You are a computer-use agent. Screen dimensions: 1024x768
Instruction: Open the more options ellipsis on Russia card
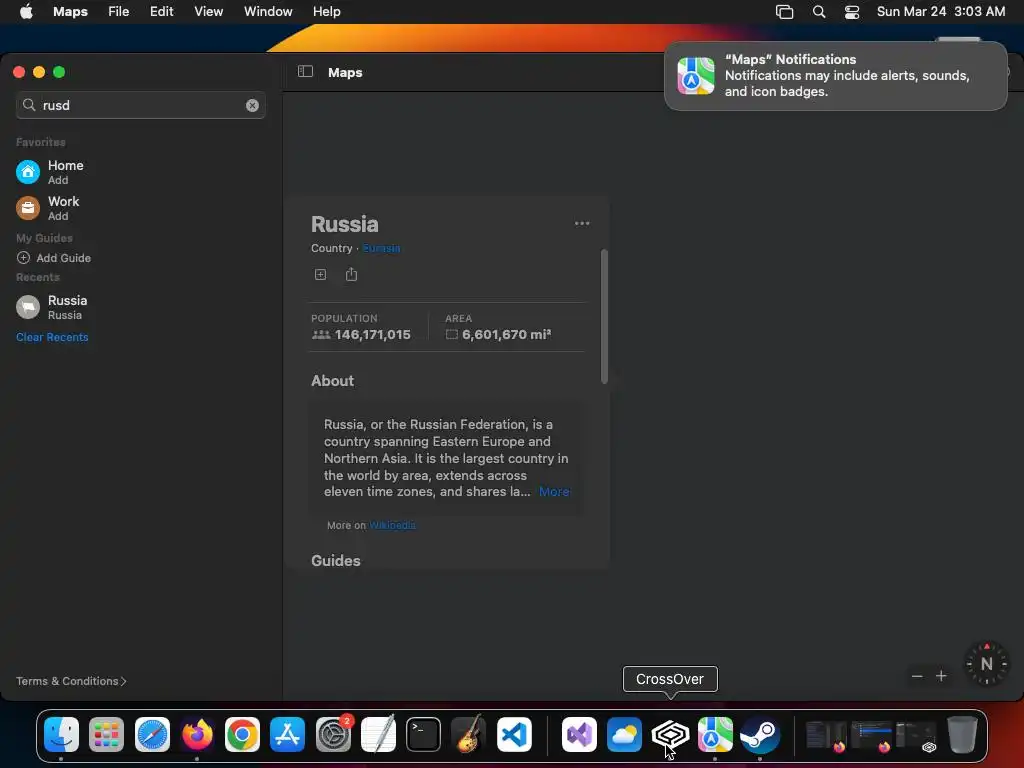(582, 223)
